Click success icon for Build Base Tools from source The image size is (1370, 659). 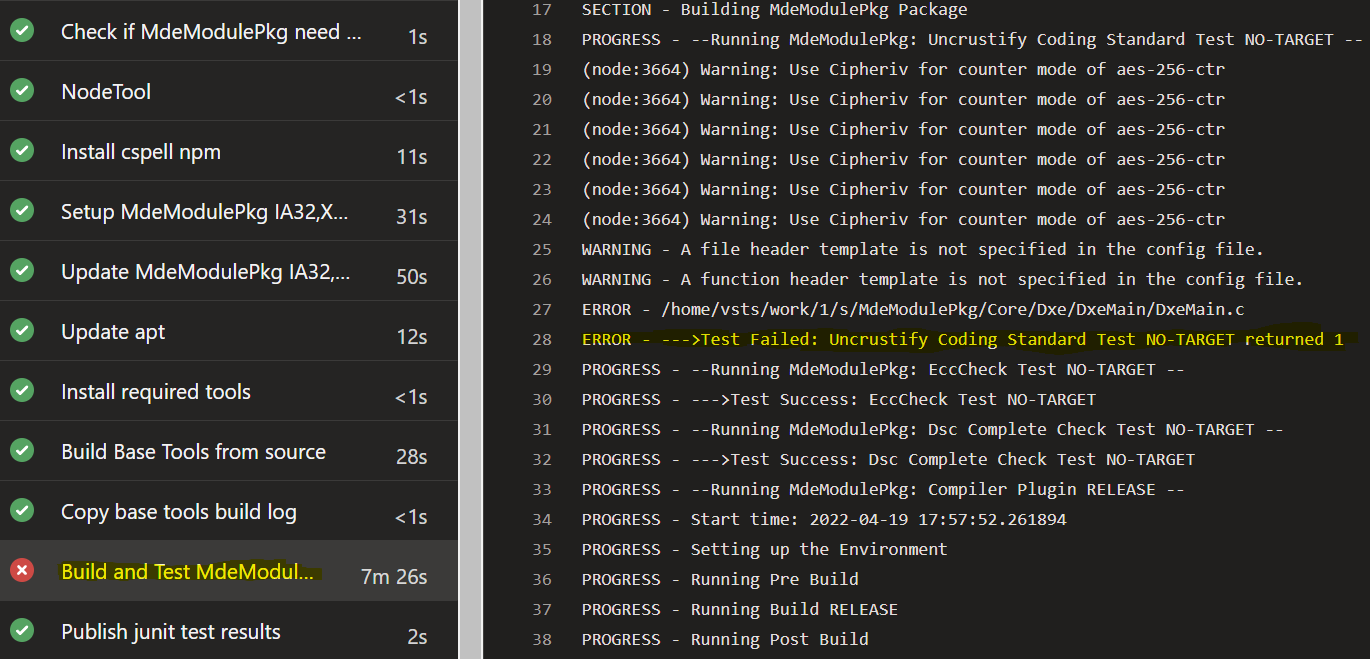pos(22,451)
